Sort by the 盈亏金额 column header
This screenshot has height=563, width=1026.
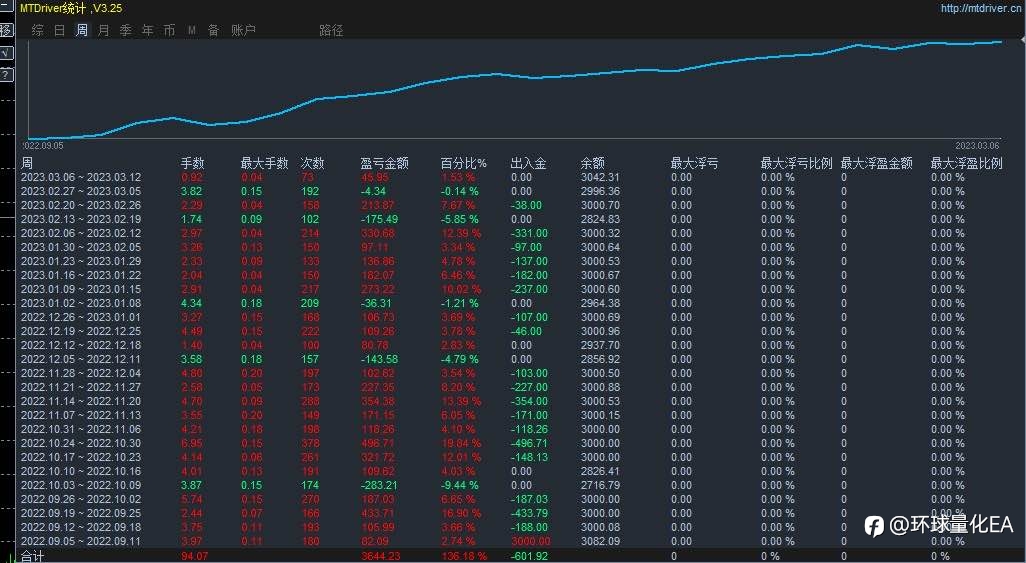tap(384, 163)
